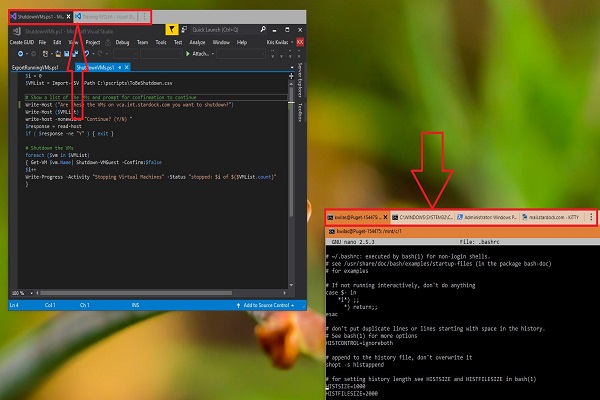Image resolution: width=600 pixels, height=400 pixels.
Task: Open the three-dot menu on terminal tab group
Action: 592,216
